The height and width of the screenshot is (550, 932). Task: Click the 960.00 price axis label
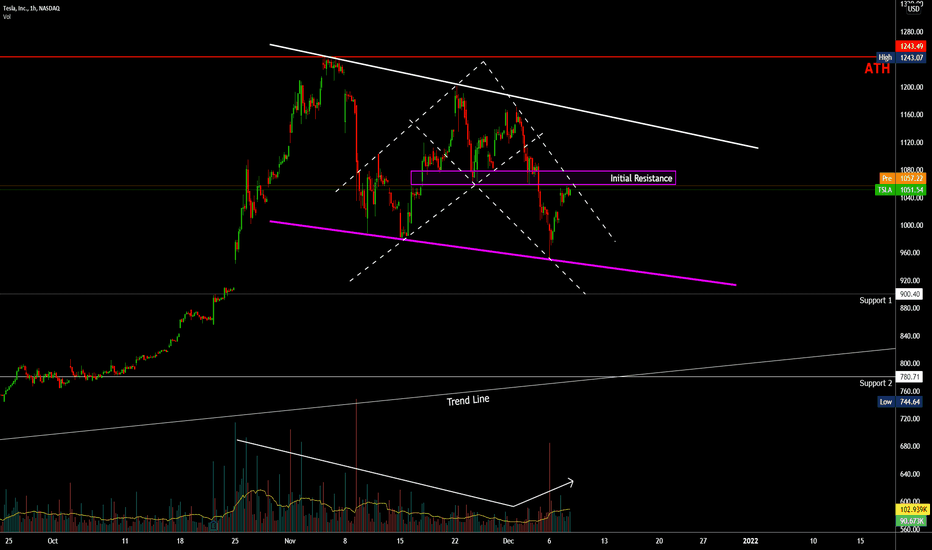pos(911,253)
